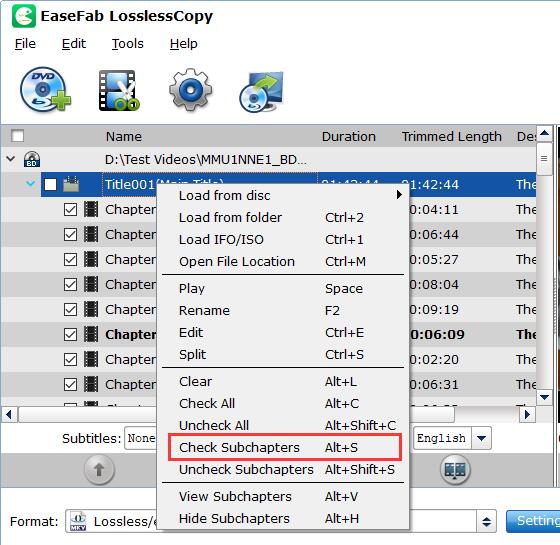This screenshot has width=560, height=545.
Task: Click the move-up arrow round button
Action: (99, 469)
